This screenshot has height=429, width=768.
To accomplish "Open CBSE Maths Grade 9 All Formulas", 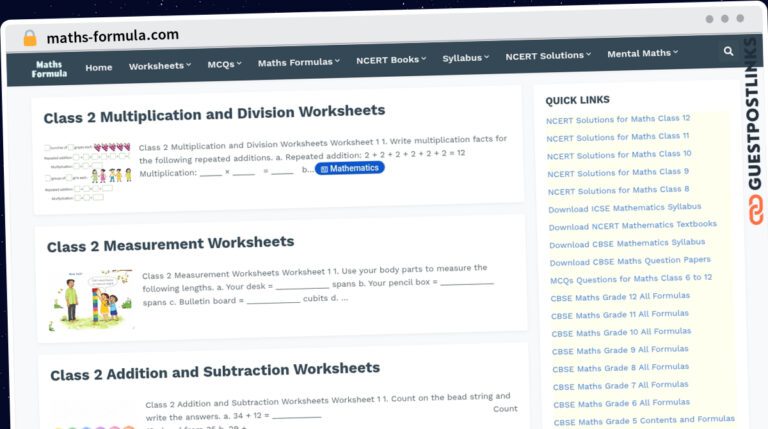I will (620, 351).
